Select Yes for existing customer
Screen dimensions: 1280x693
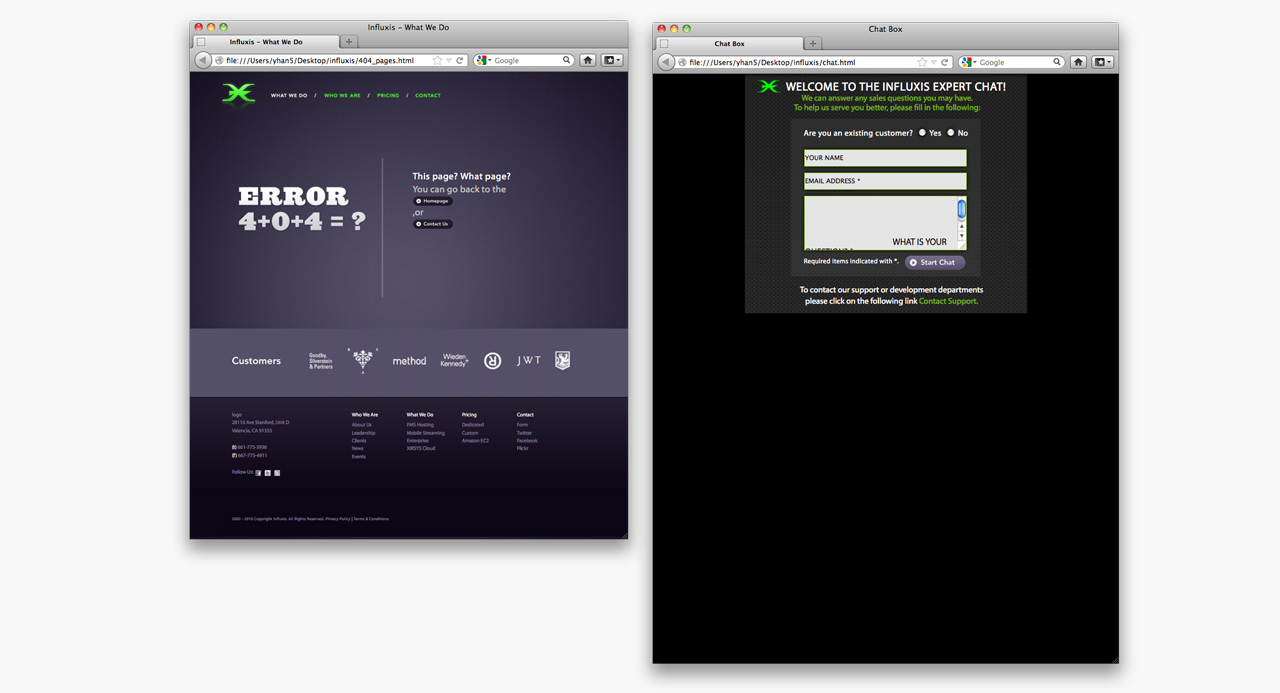tap(923, 132)
